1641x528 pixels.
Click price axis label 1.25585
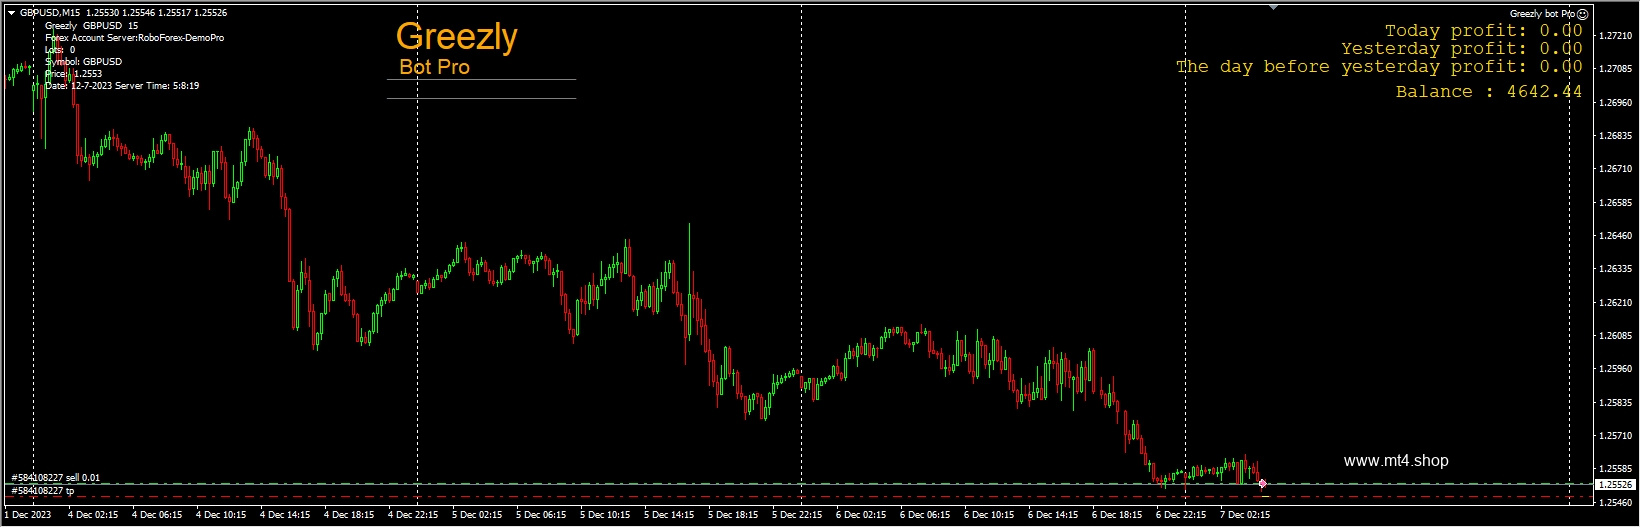[1616, 469]
